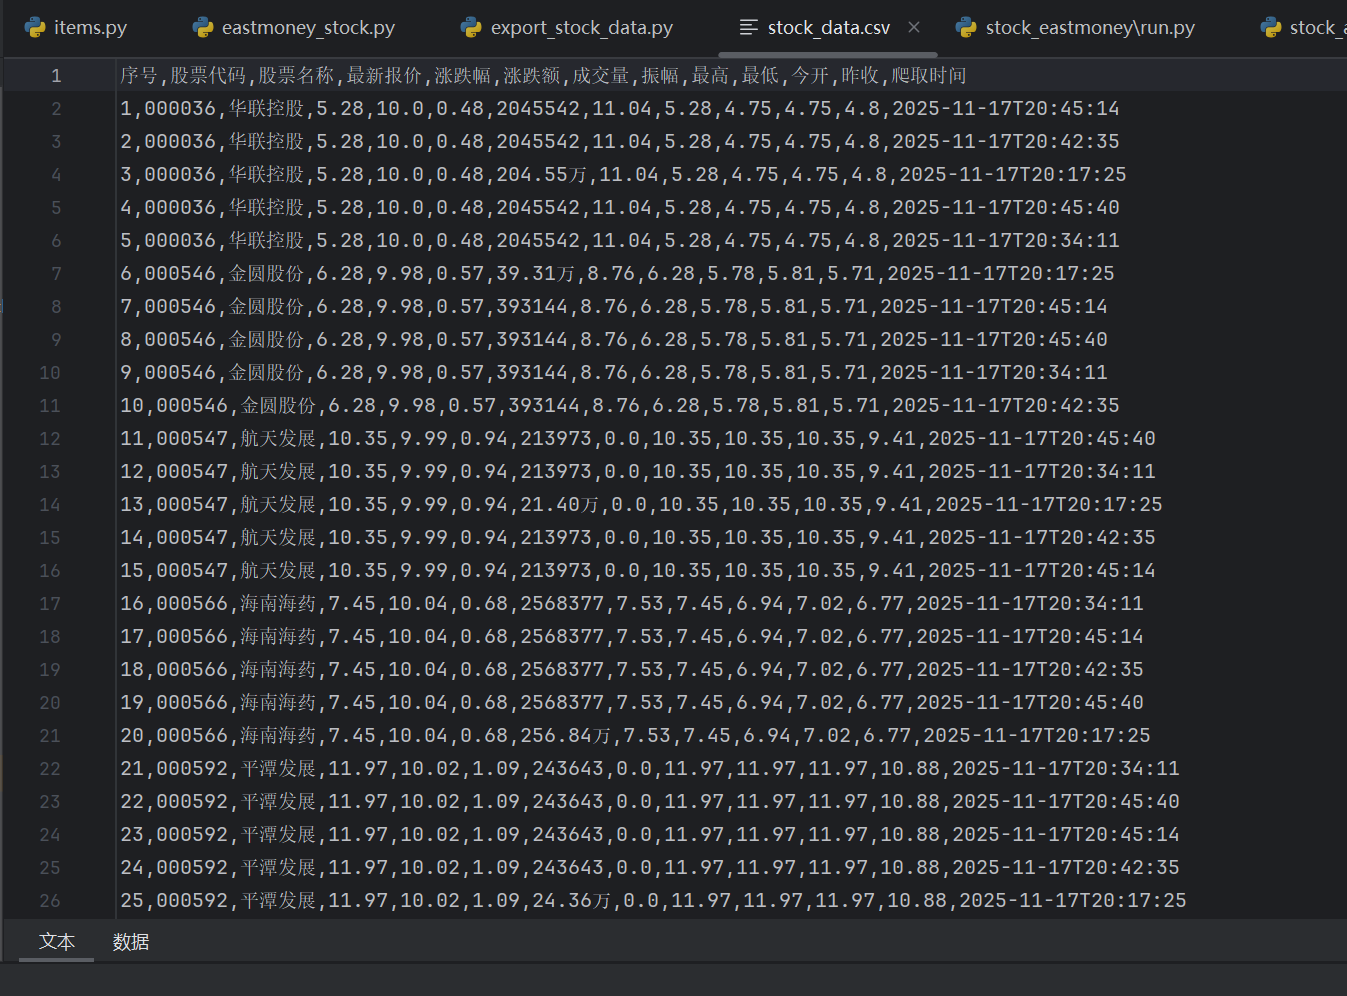Click row starting 3,000036 with 204.55万
1347x996 pixels.
(623, 175)
